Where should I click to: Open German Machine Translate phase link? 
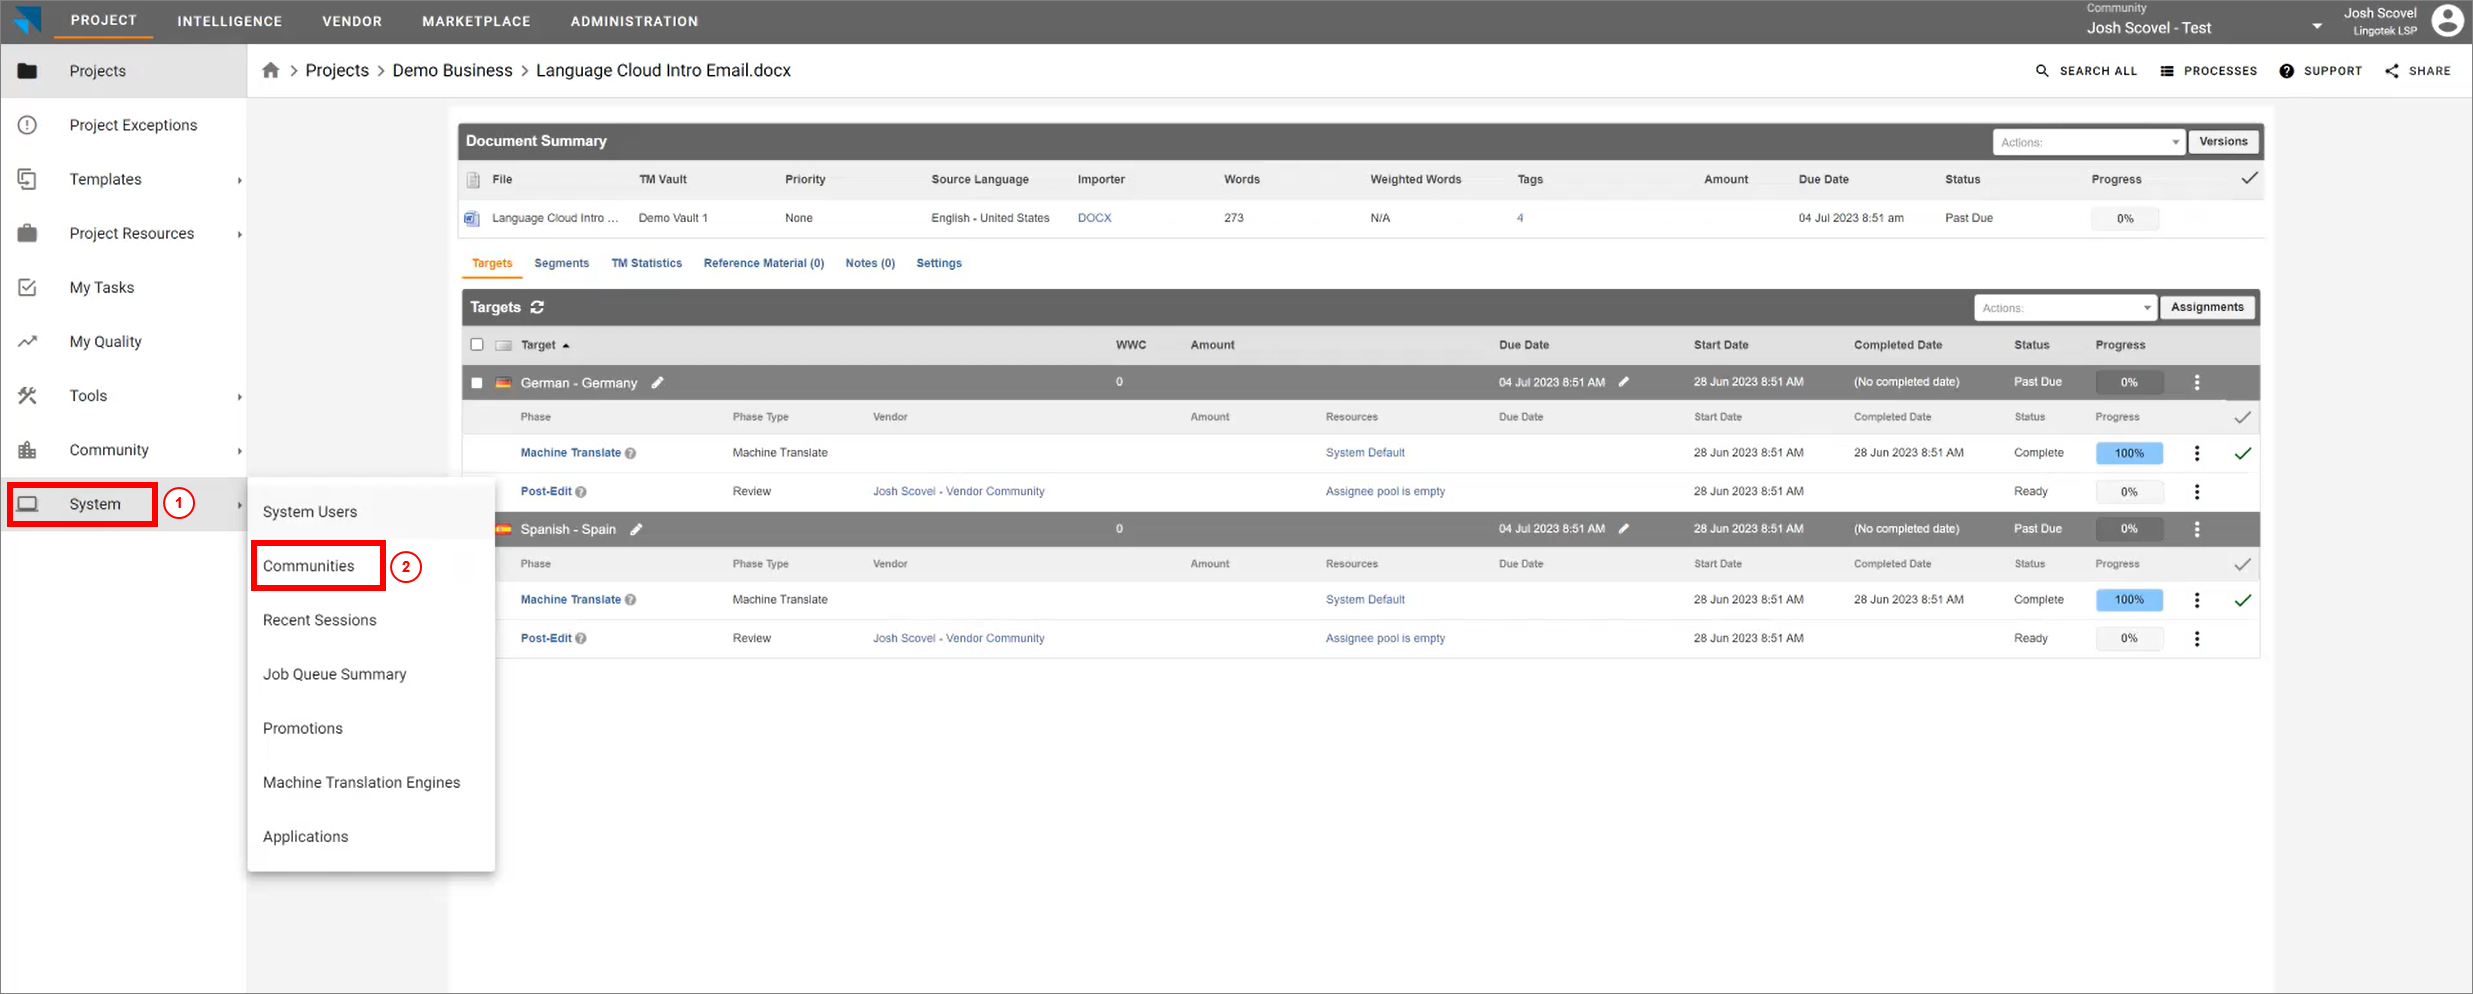(x=570, y=453)
